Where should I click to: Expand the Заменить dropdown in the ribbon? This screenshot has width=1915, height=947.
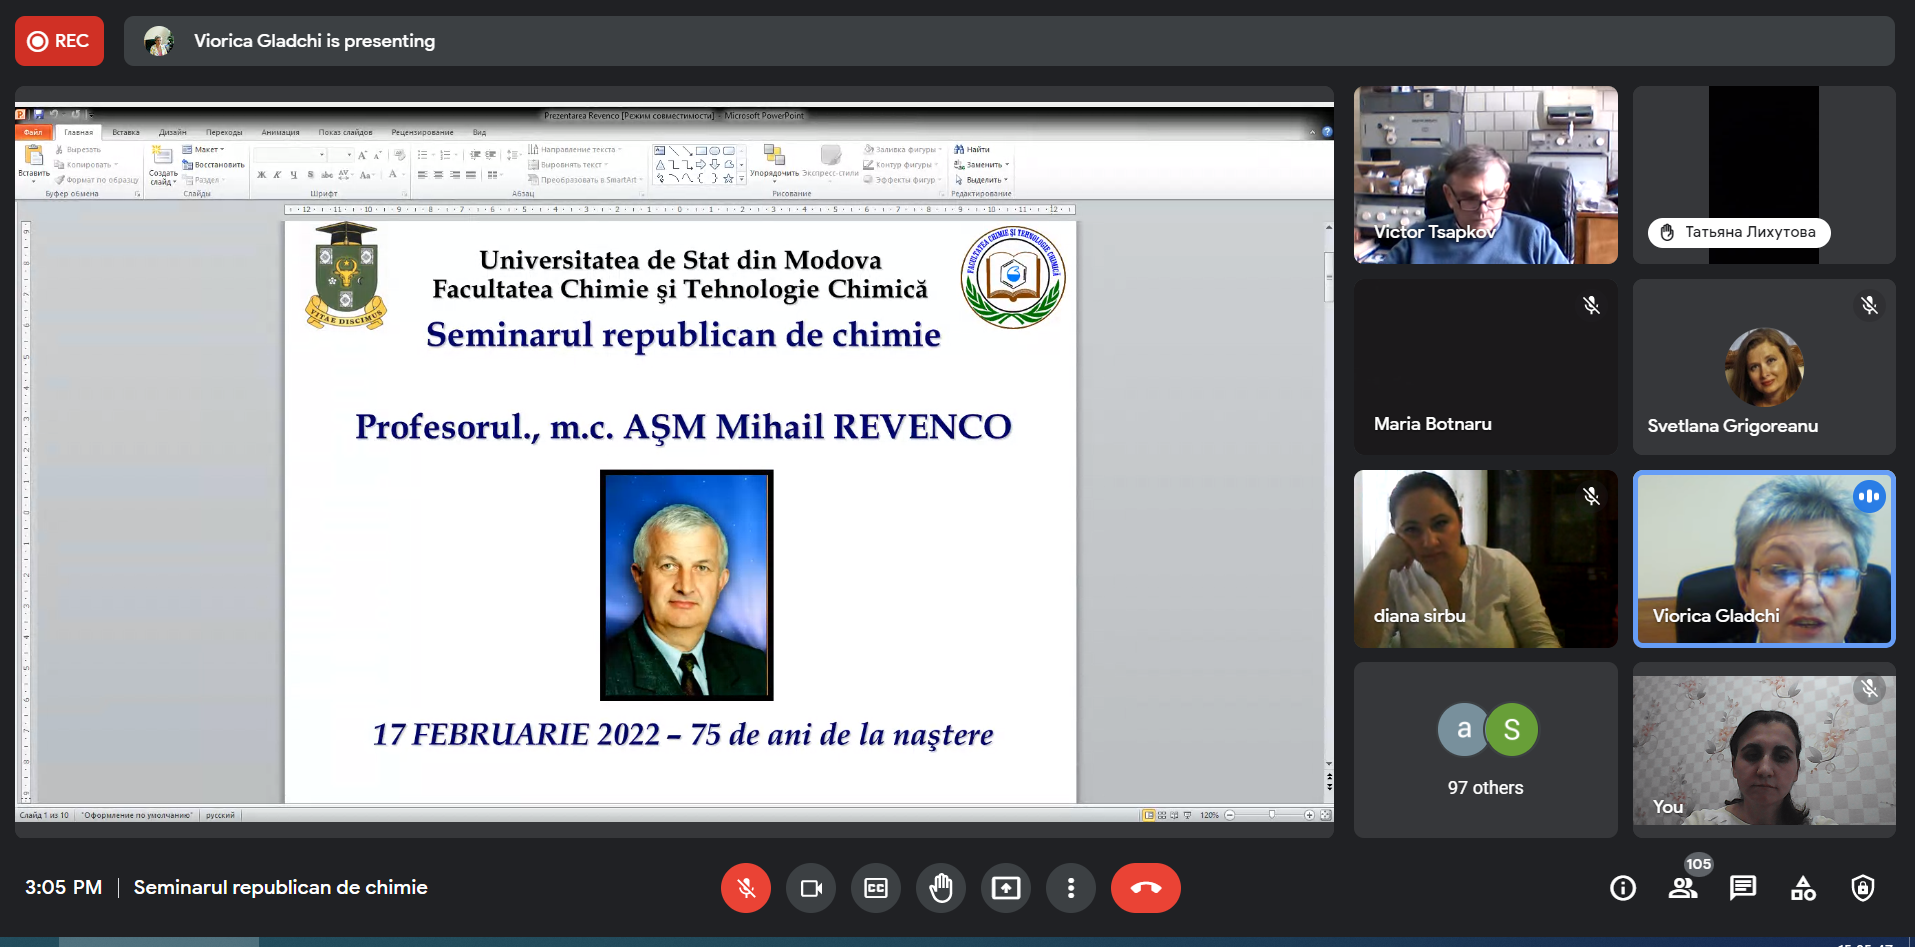click(1007, 165)
